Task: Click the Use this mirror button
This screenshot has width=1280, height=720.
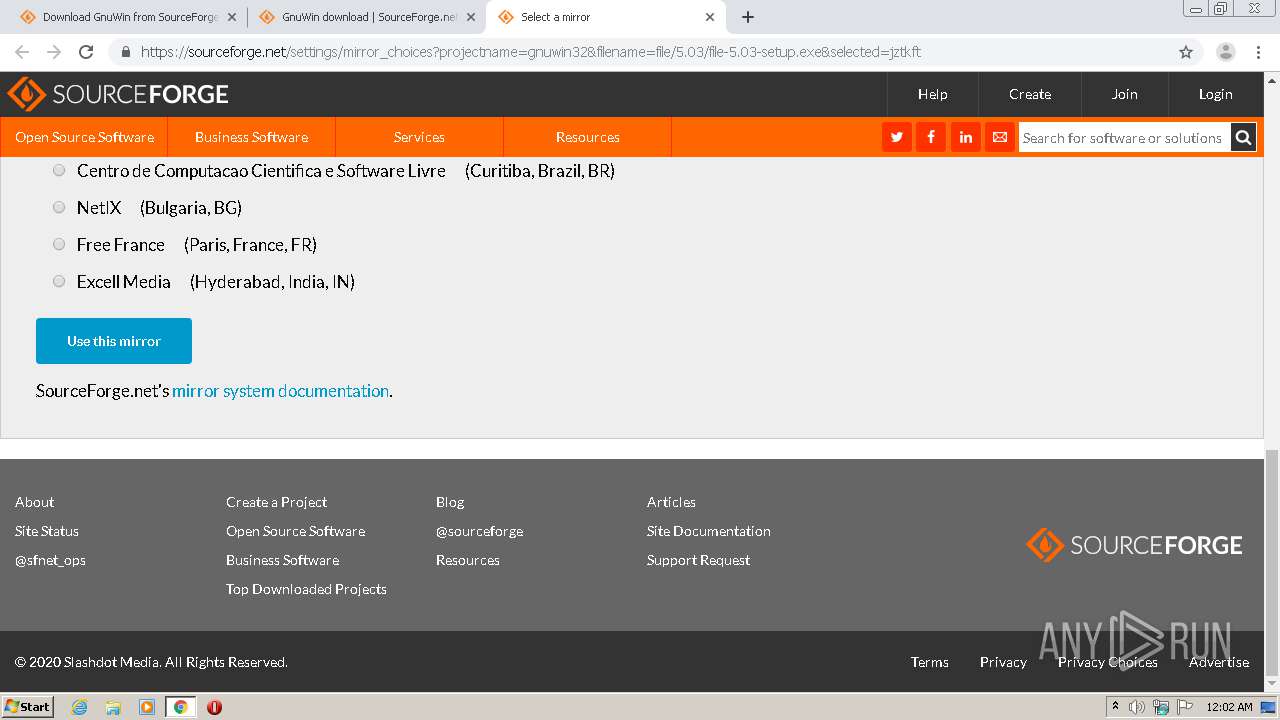Action: tap(114, 341)
